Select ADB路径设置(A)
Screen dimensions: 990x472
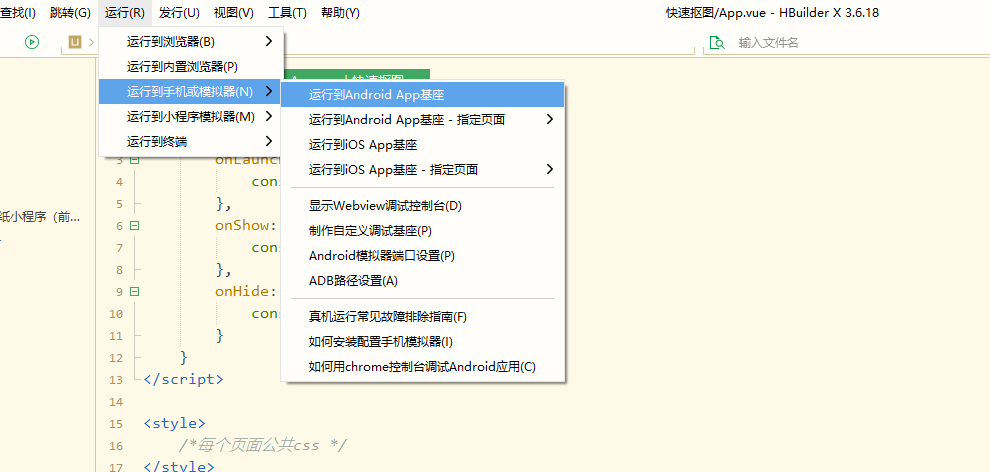point(422,281)
